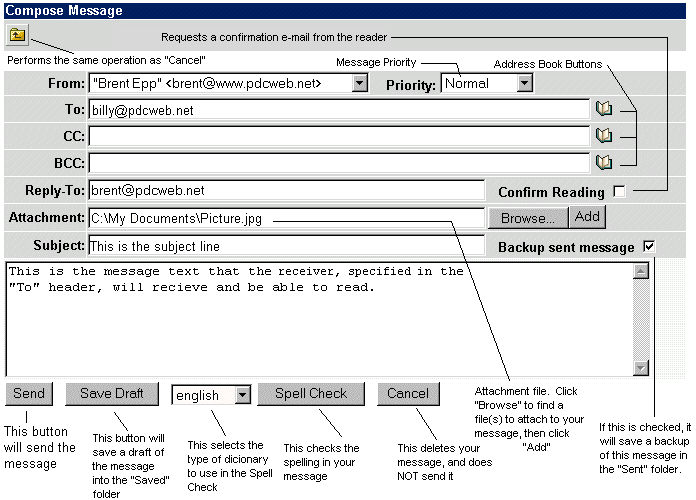The height and width of the screenshot is (500, 696).
Task: Enable the Confirm Reading checkbox
Action: tap(620, 191)
